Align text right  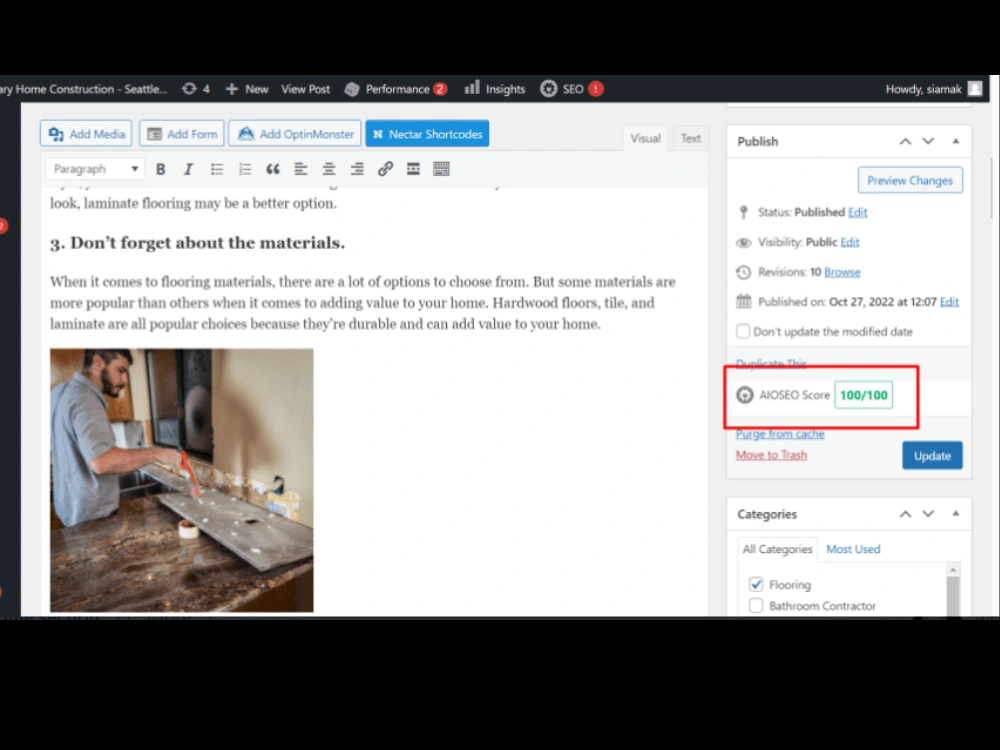pos(357,169)
